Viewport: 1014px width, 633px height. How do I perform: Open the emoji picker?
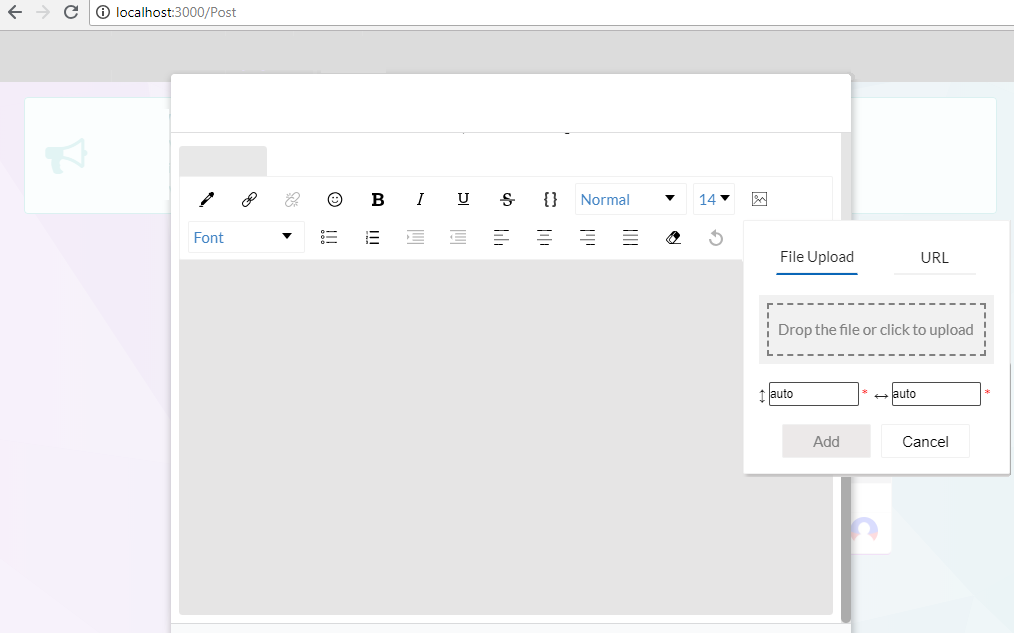coord(335,199)
